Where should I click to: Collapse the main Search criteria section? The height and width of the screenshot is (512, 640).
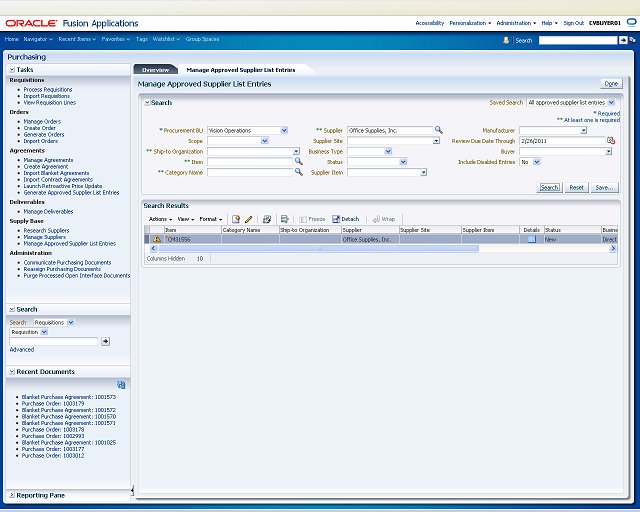point(147,103)
